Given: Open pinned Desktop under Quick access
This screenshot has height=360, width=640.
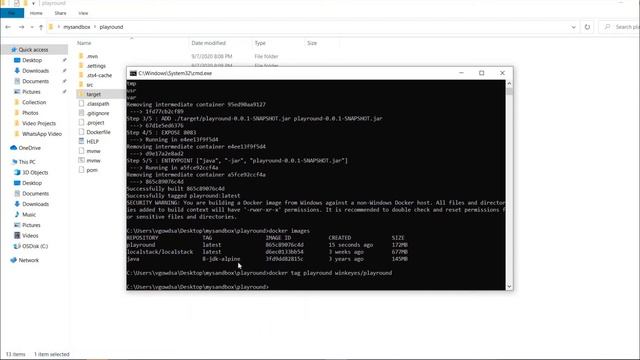Looking at the screenshot, I should [32, 60].
